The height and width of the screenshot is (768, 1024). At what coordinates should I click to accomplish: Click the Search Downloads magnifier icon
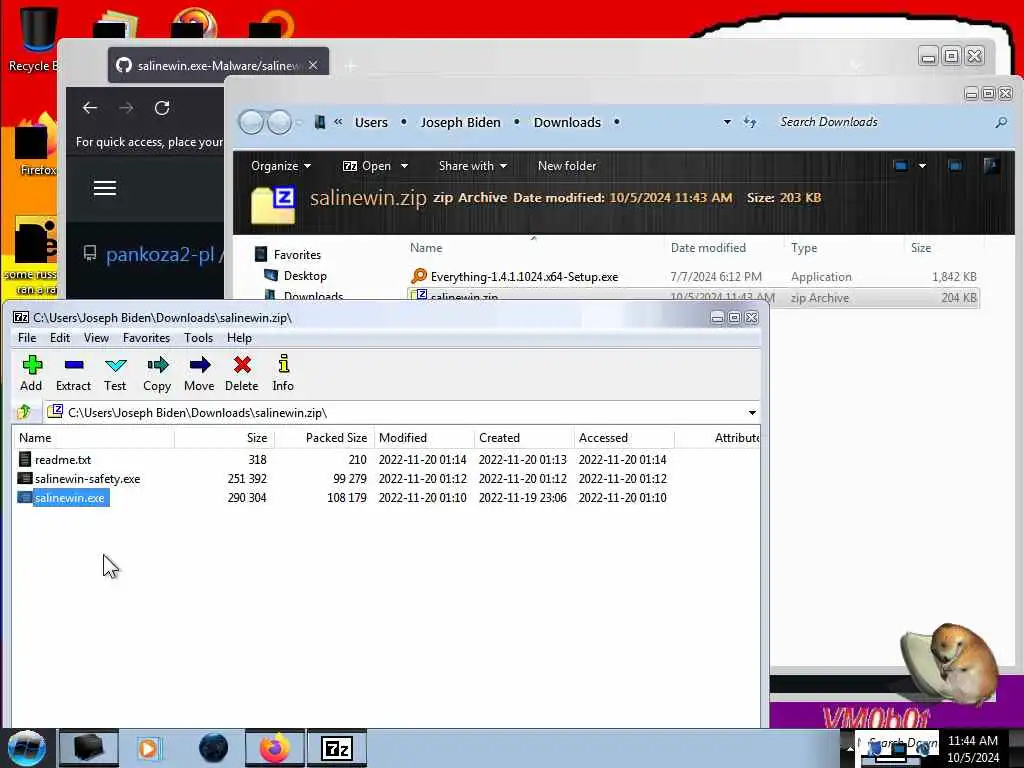coord(1001,122)
